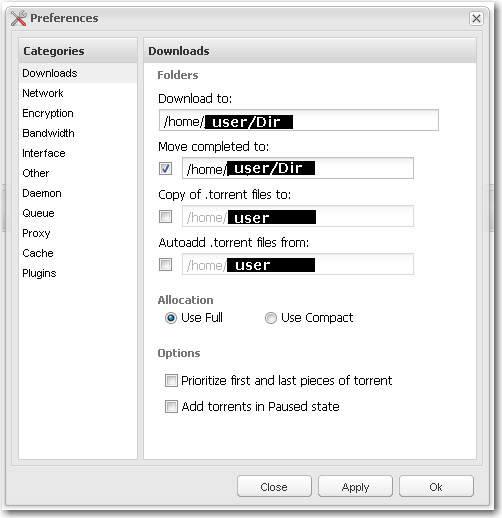The width and height of the screenshot is (502, 518).
Task: Switch to the Interface category
Action: 78,153
